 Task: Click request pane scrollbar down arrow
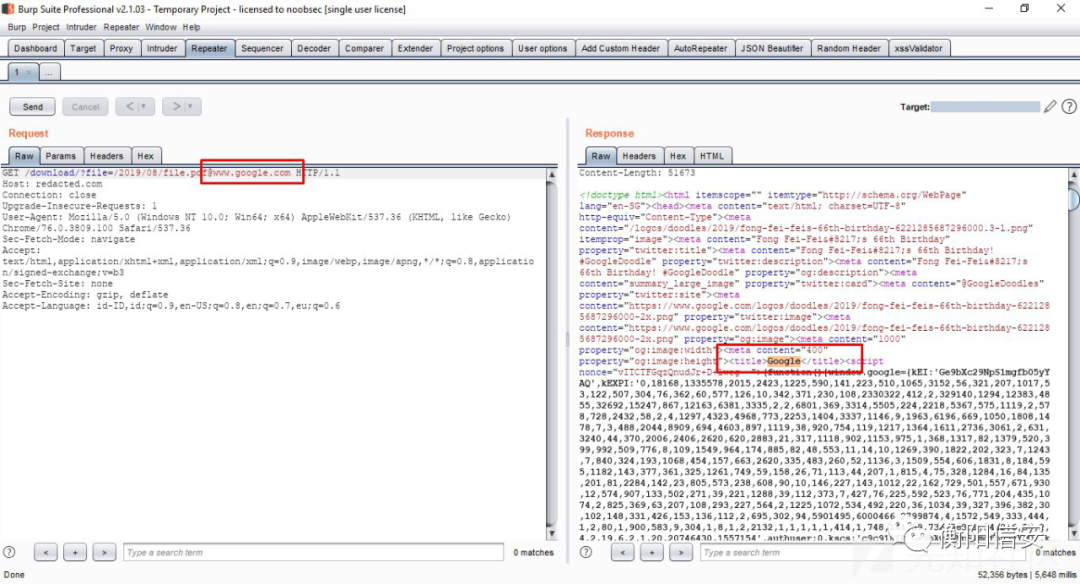[551, 534]
